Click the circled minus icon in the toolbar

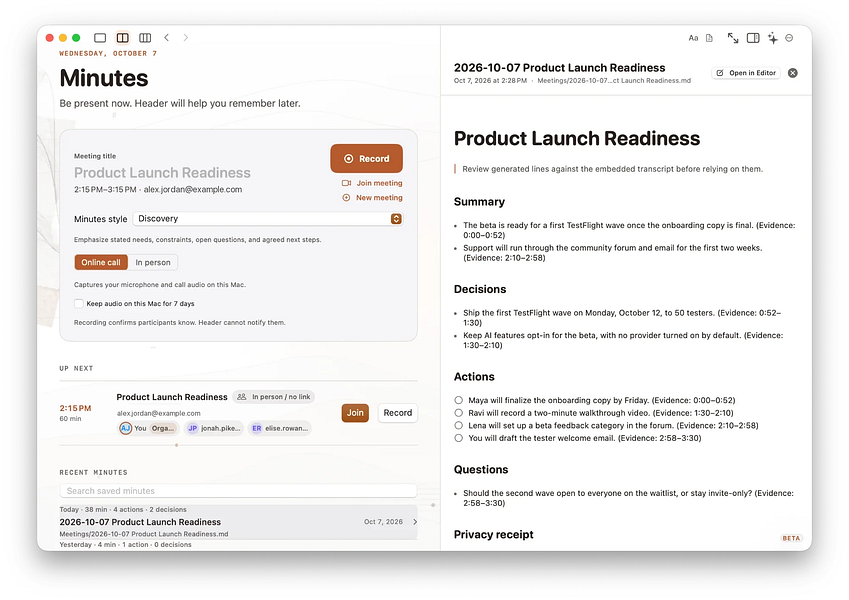click(x=789, y=38)
